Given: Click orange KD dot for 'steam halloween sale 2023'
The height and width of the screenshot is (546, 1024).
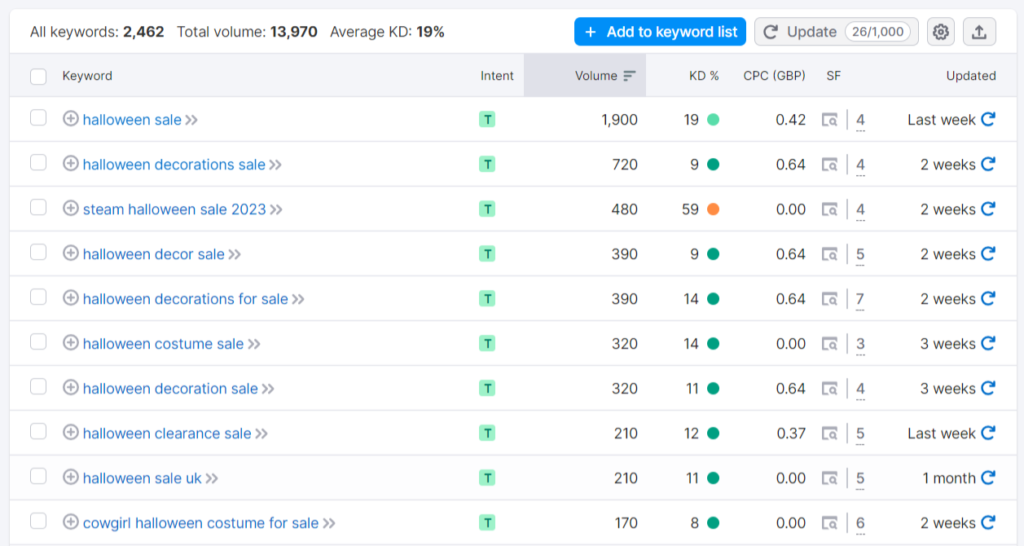Looking at the screenshot, I should [713, 209].
